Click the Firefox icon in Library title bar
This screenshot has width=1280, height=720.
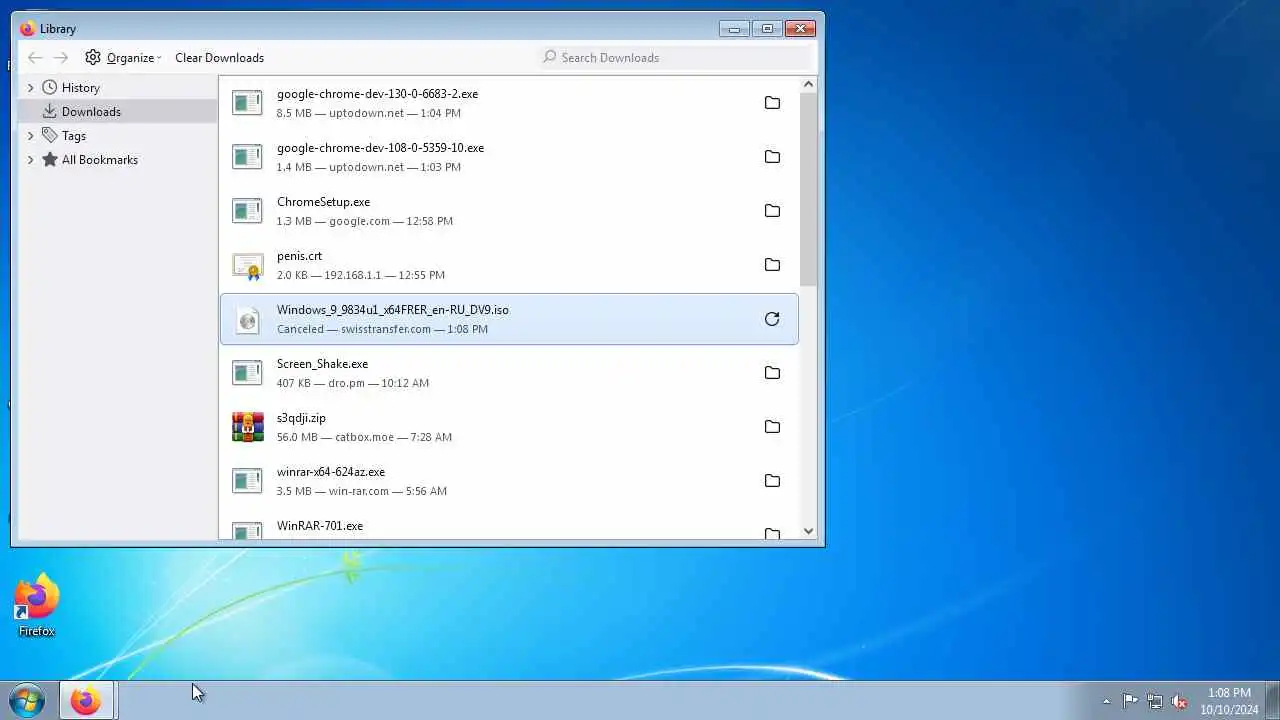tap(27, 28)
